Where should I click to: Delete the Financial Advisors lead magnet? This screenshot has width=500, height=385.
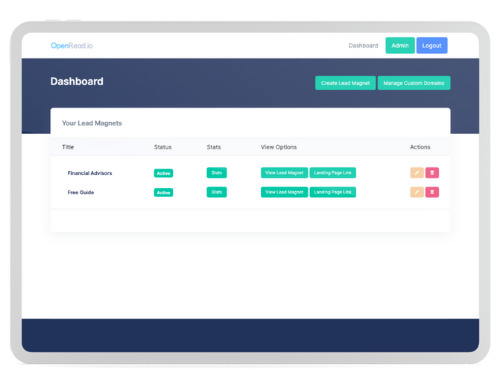(432, 173)
